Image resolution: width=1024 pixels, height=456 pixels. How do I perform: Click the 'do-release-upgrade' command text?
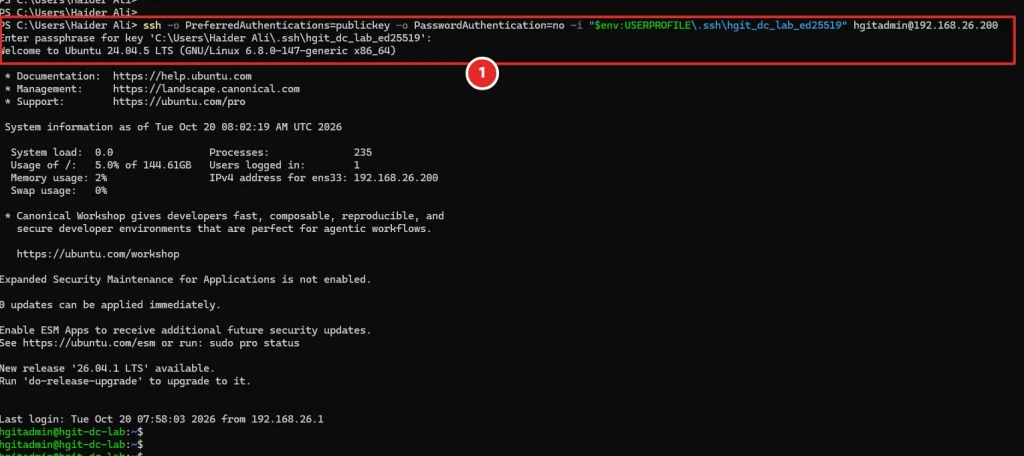pyautogui.click(x=82, y=381)
